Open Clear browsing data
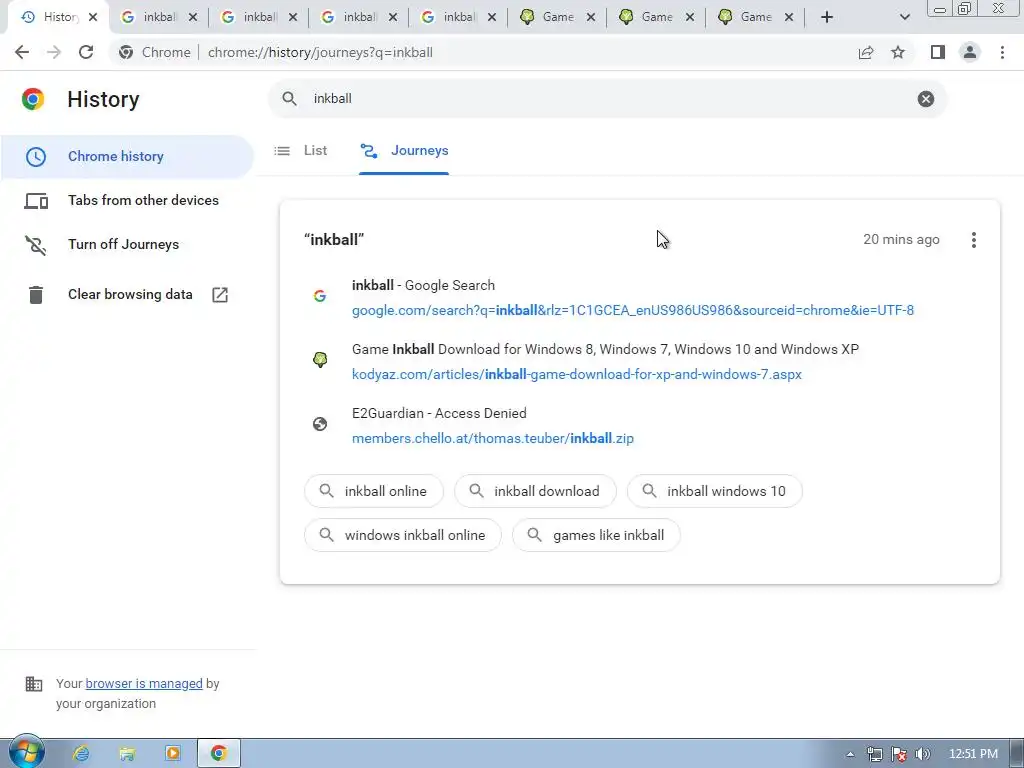The width and height of the screenshot is (1024, 768). coord(127,295)
